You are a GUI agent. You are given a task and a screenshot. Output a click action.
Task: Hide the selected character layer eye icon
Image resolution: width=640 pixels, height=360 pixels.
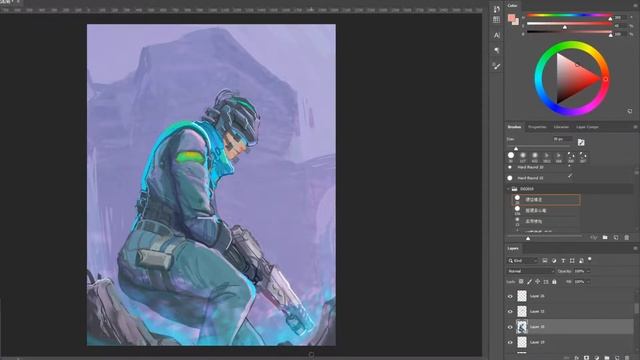510,327
